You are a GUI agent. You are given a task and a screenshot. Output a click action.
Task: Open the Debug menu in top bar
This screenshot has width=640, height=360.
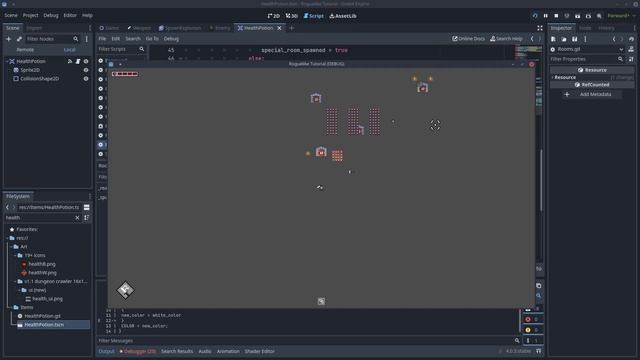pos(51,15)
